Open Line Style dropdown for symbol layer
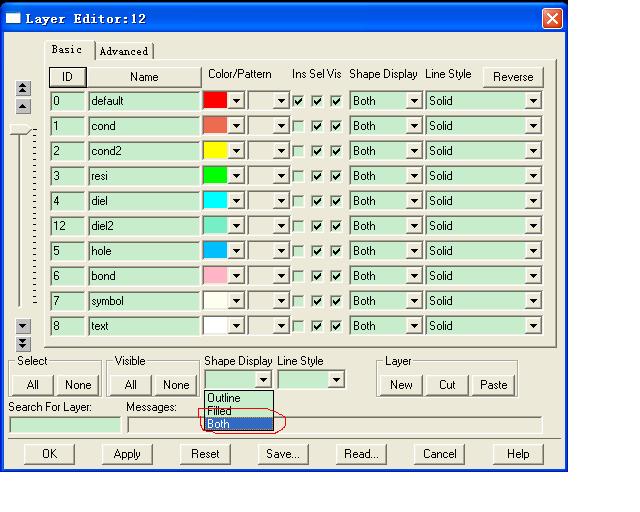The image size is (640, 512). [533, 301]
